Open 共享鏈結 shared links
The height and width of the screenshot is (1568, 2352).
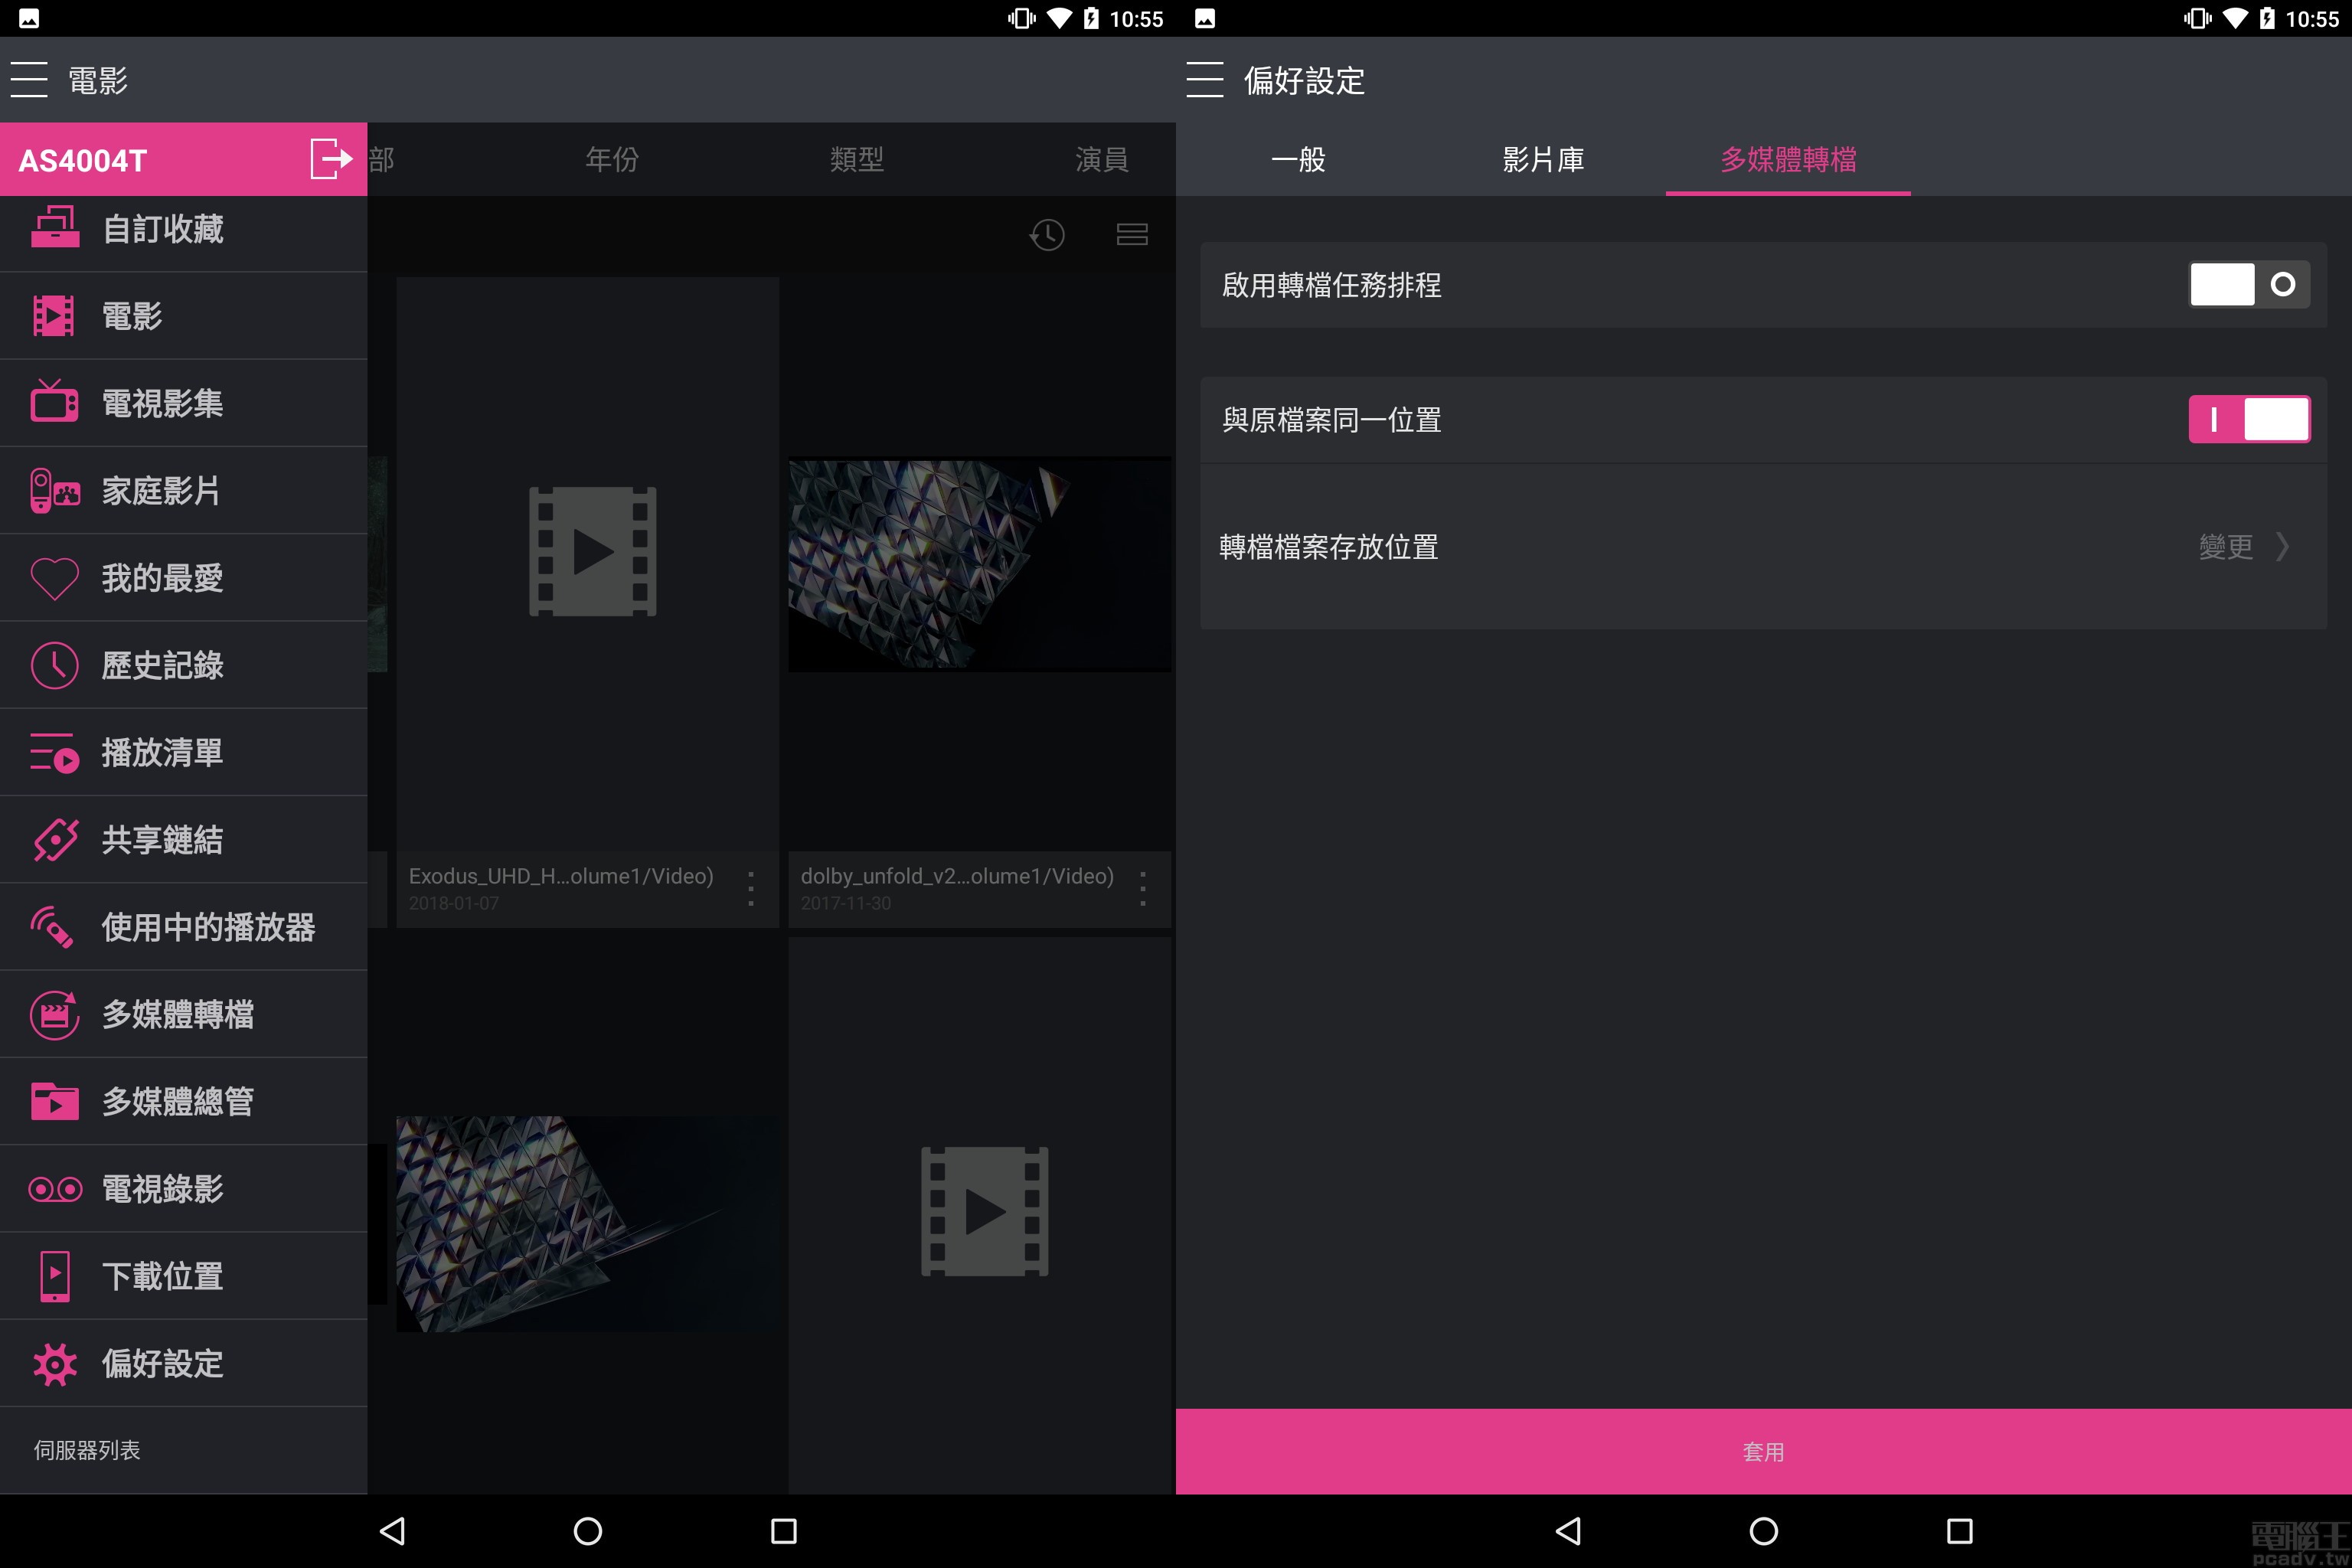click(x=162, y=840)
